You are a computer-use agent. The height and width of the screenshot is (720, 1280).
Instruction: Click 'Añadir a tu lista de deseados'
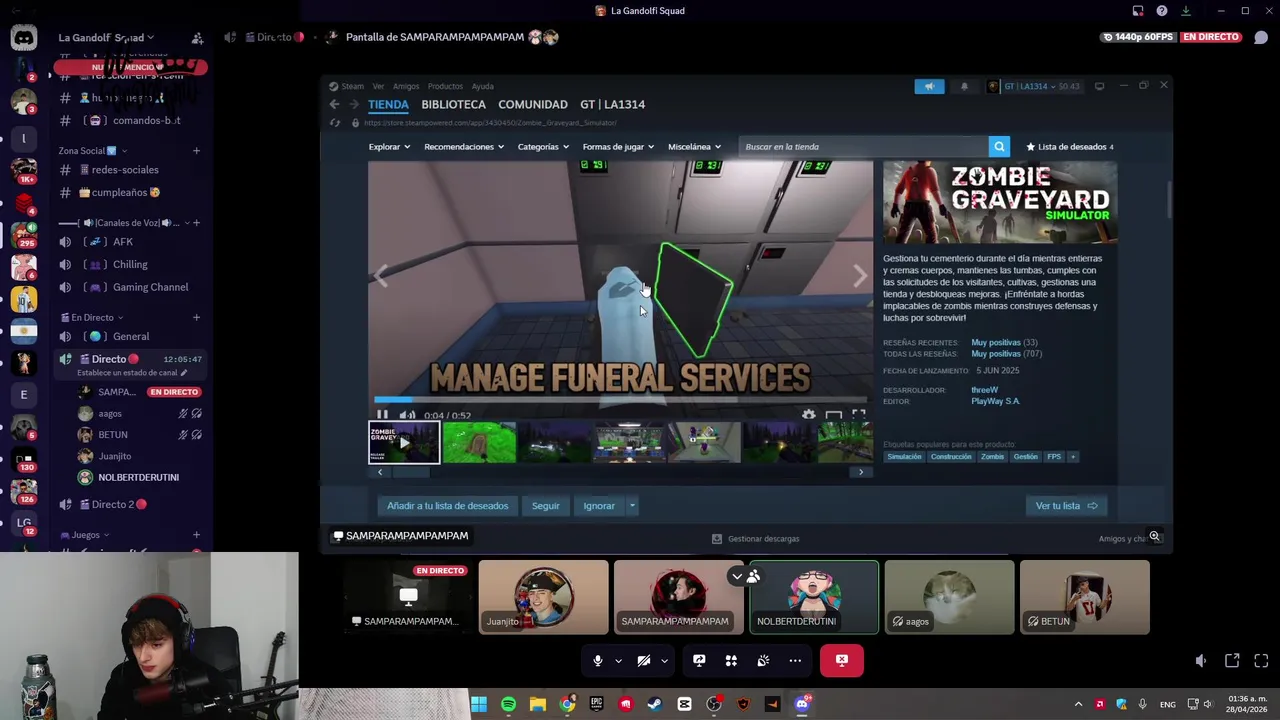point(448,506)
